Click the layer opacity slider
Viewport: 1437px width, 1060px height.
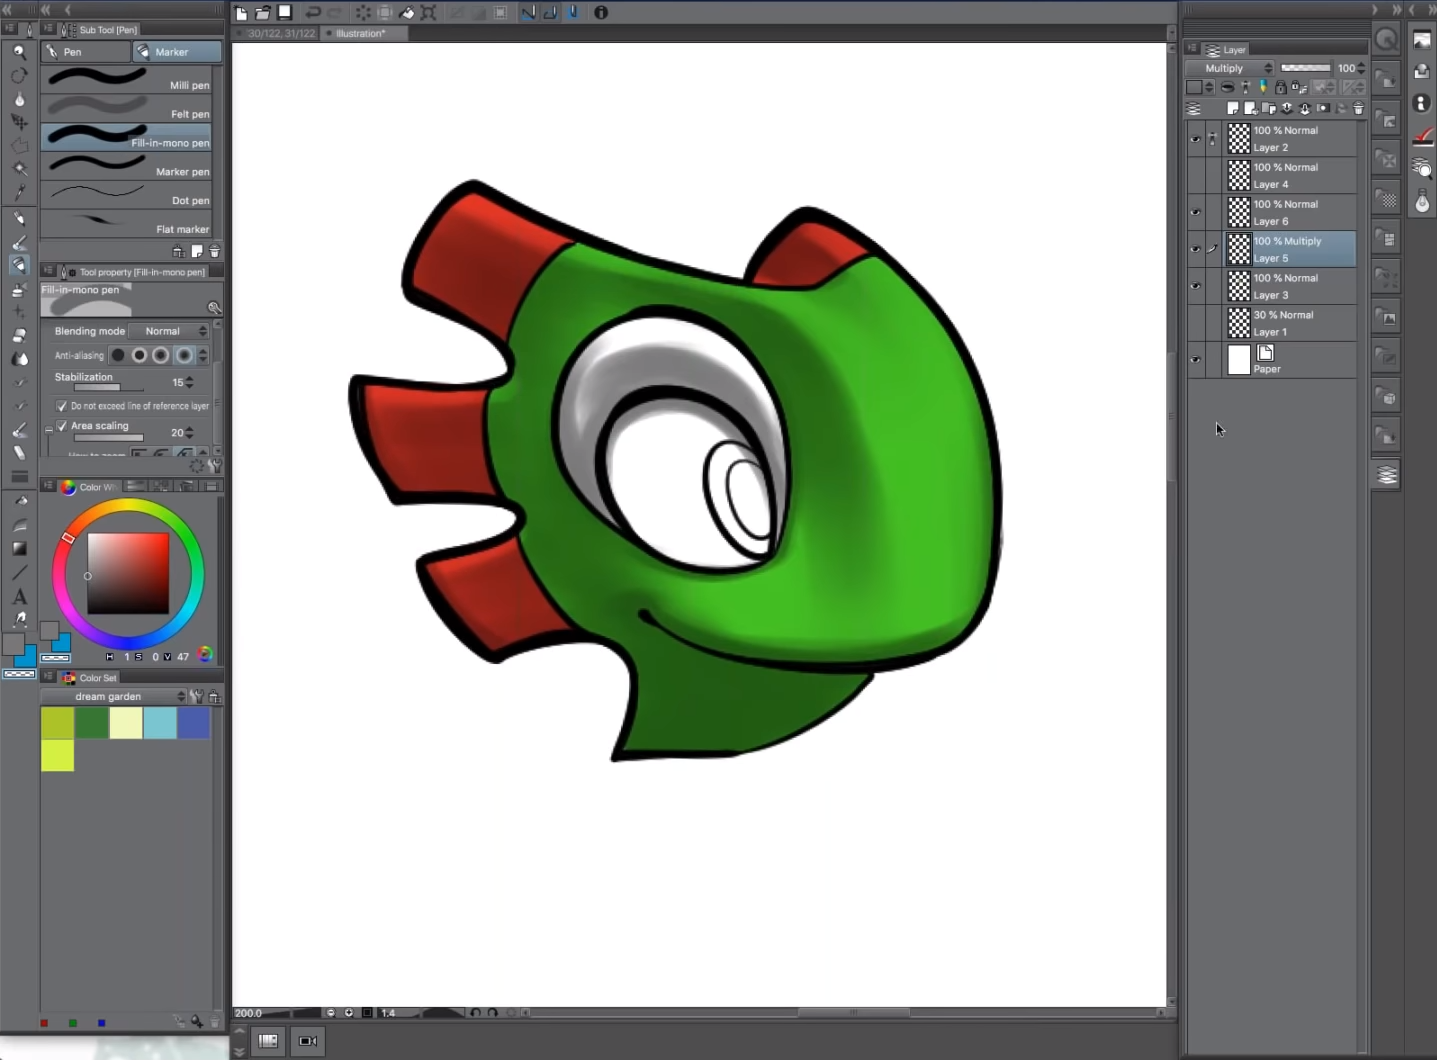pos(1306,68)
